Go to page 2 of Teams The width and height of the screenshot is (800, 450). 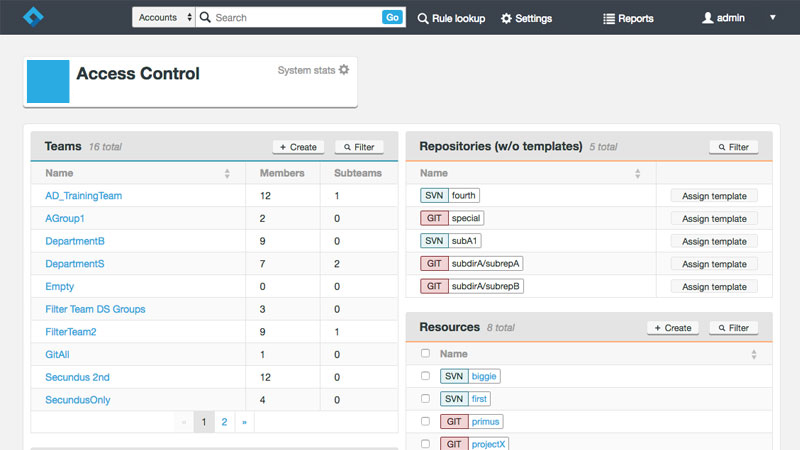[x=224, y=422]
